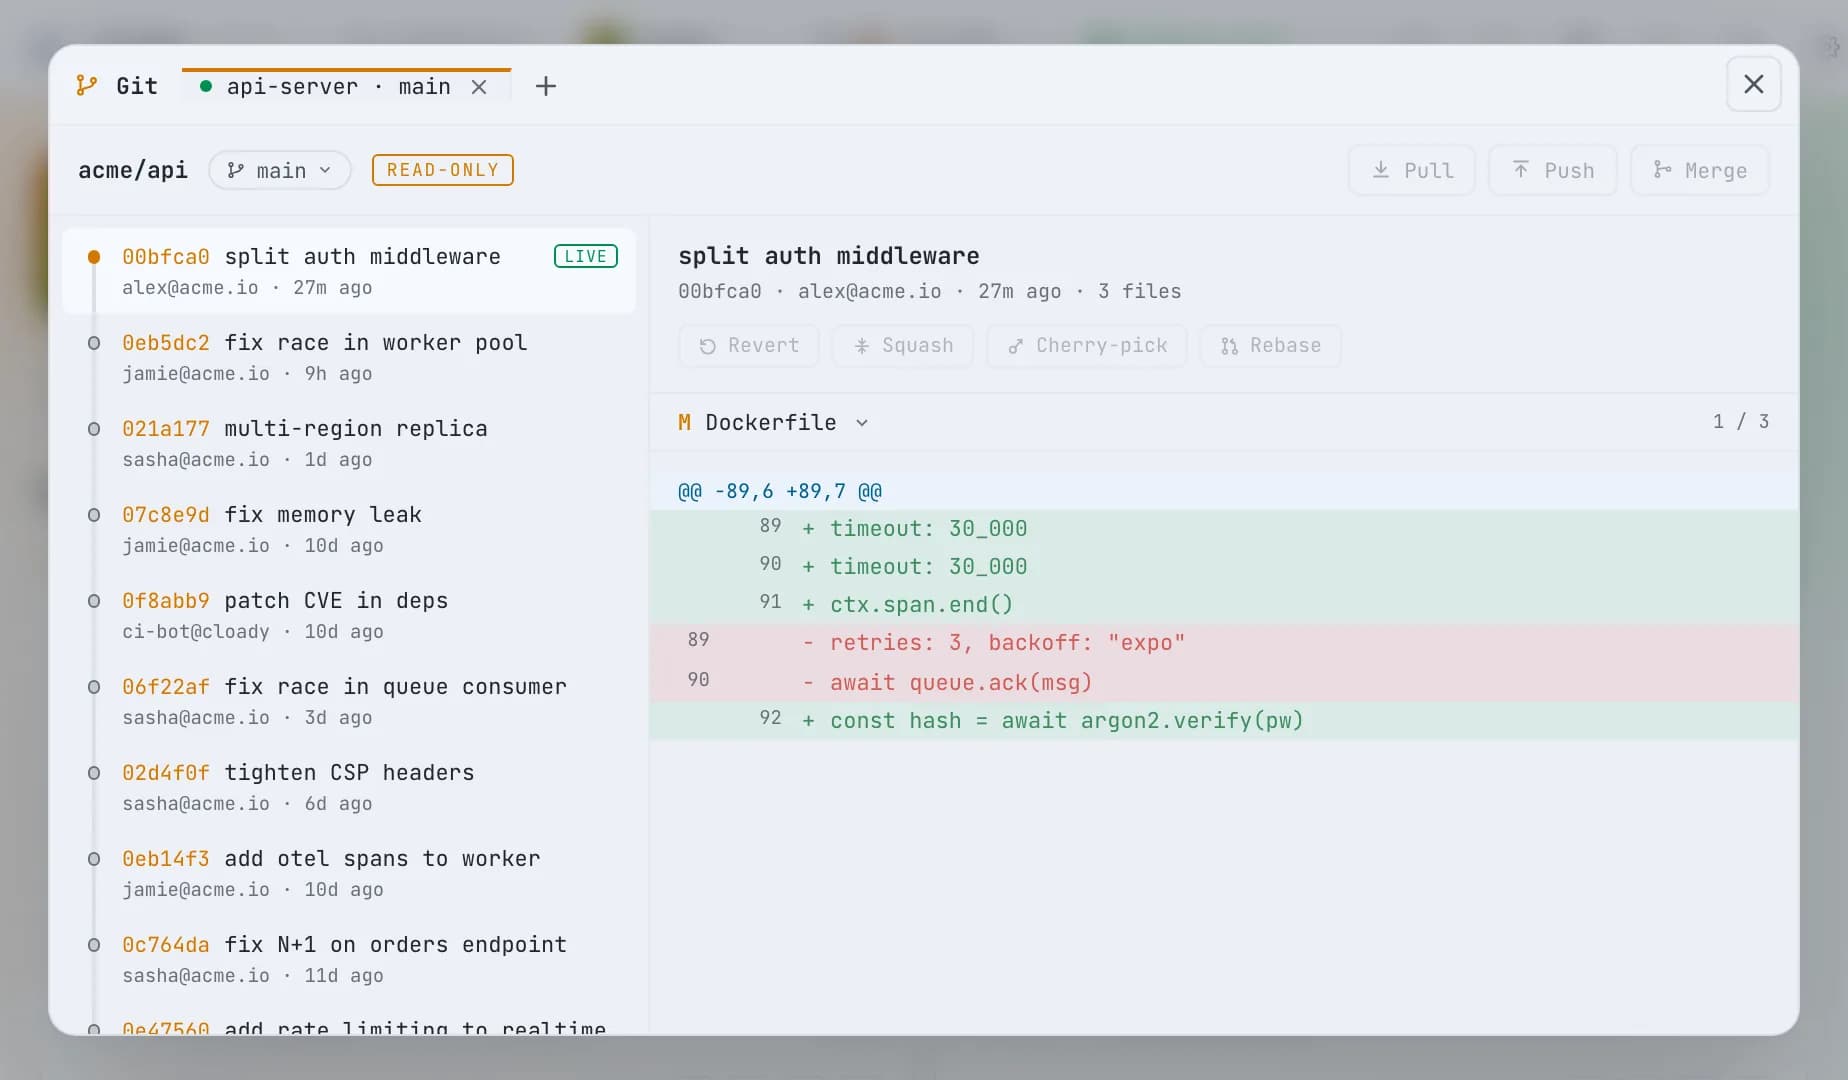Click the acme/api repository name
This screenshot has width=1848, height=1080.
point(133,170)
